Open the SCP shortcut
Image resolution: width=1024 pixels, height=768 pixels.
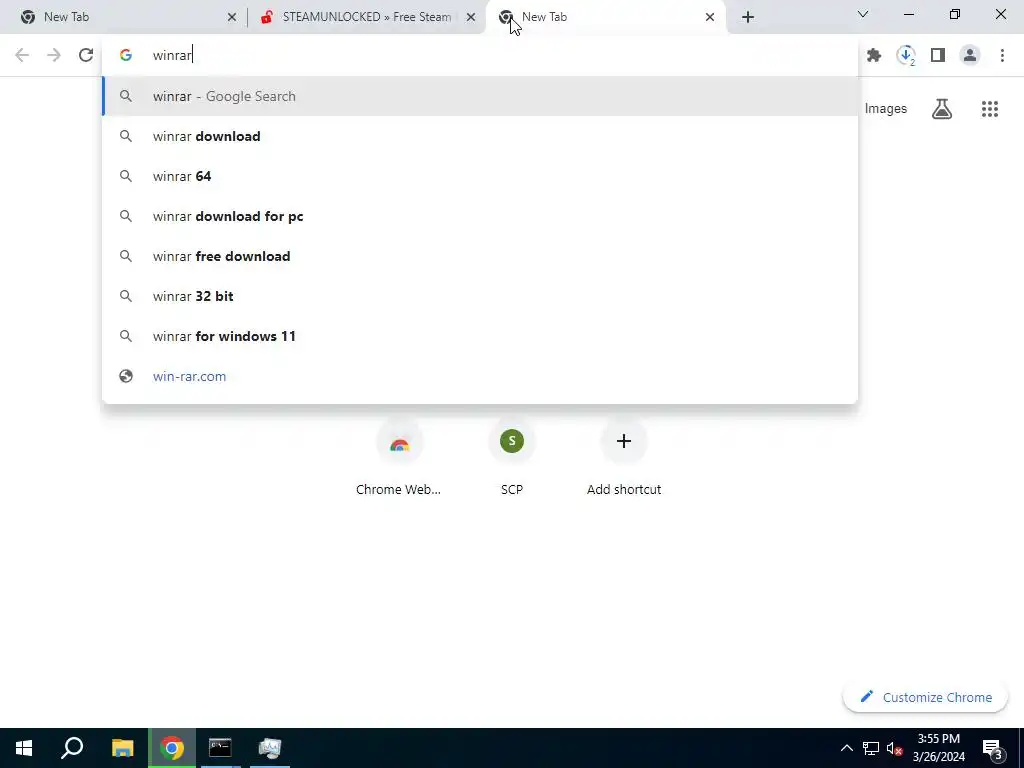(511, 457)
